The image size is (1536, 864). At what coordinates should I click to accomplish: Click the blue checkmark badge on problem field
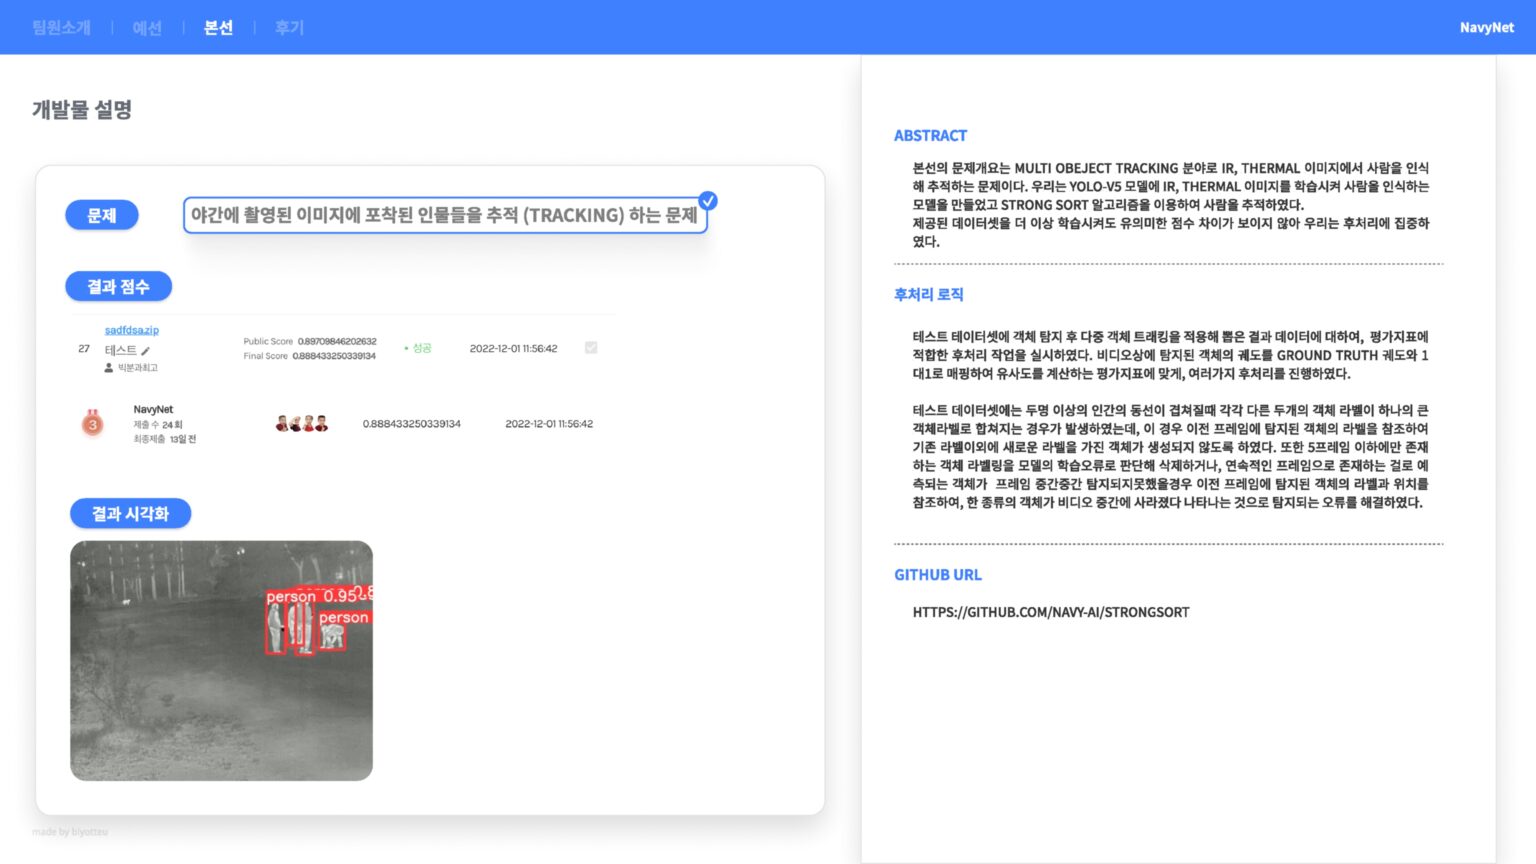click(708, 201)
